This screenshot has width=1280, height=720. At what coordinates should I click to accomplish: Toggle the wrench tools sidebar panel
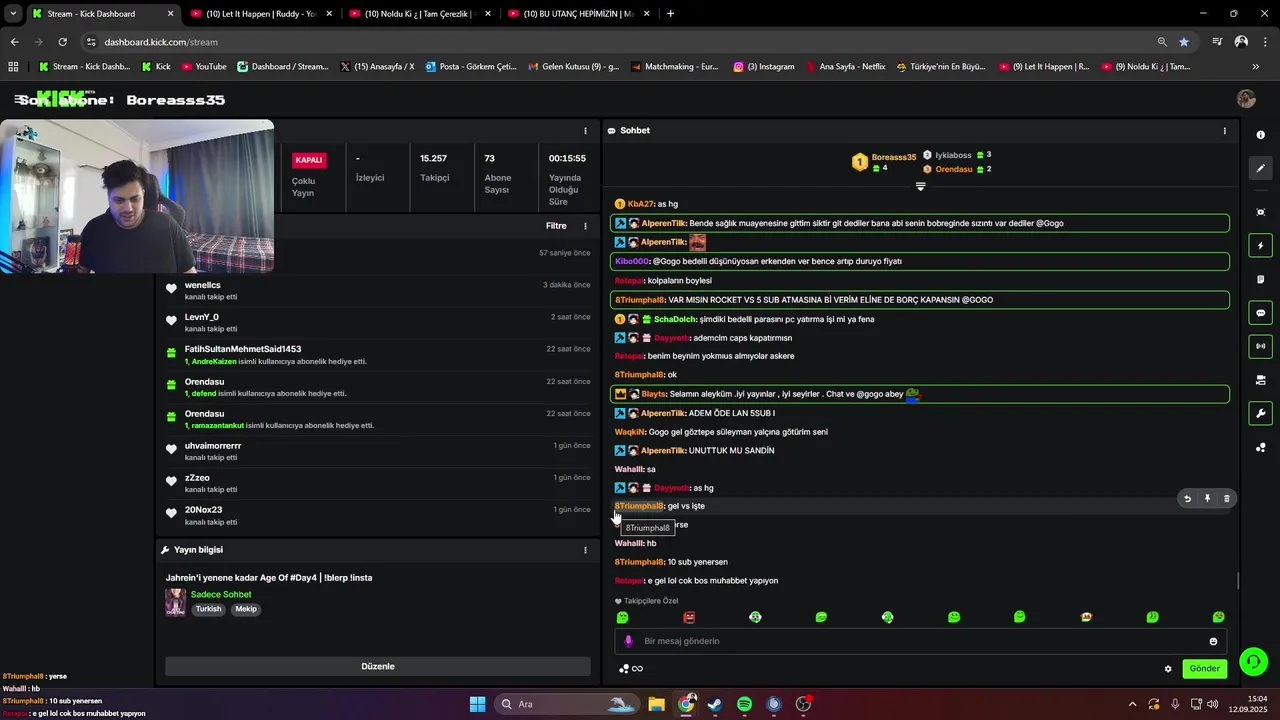click(1260, 414)
